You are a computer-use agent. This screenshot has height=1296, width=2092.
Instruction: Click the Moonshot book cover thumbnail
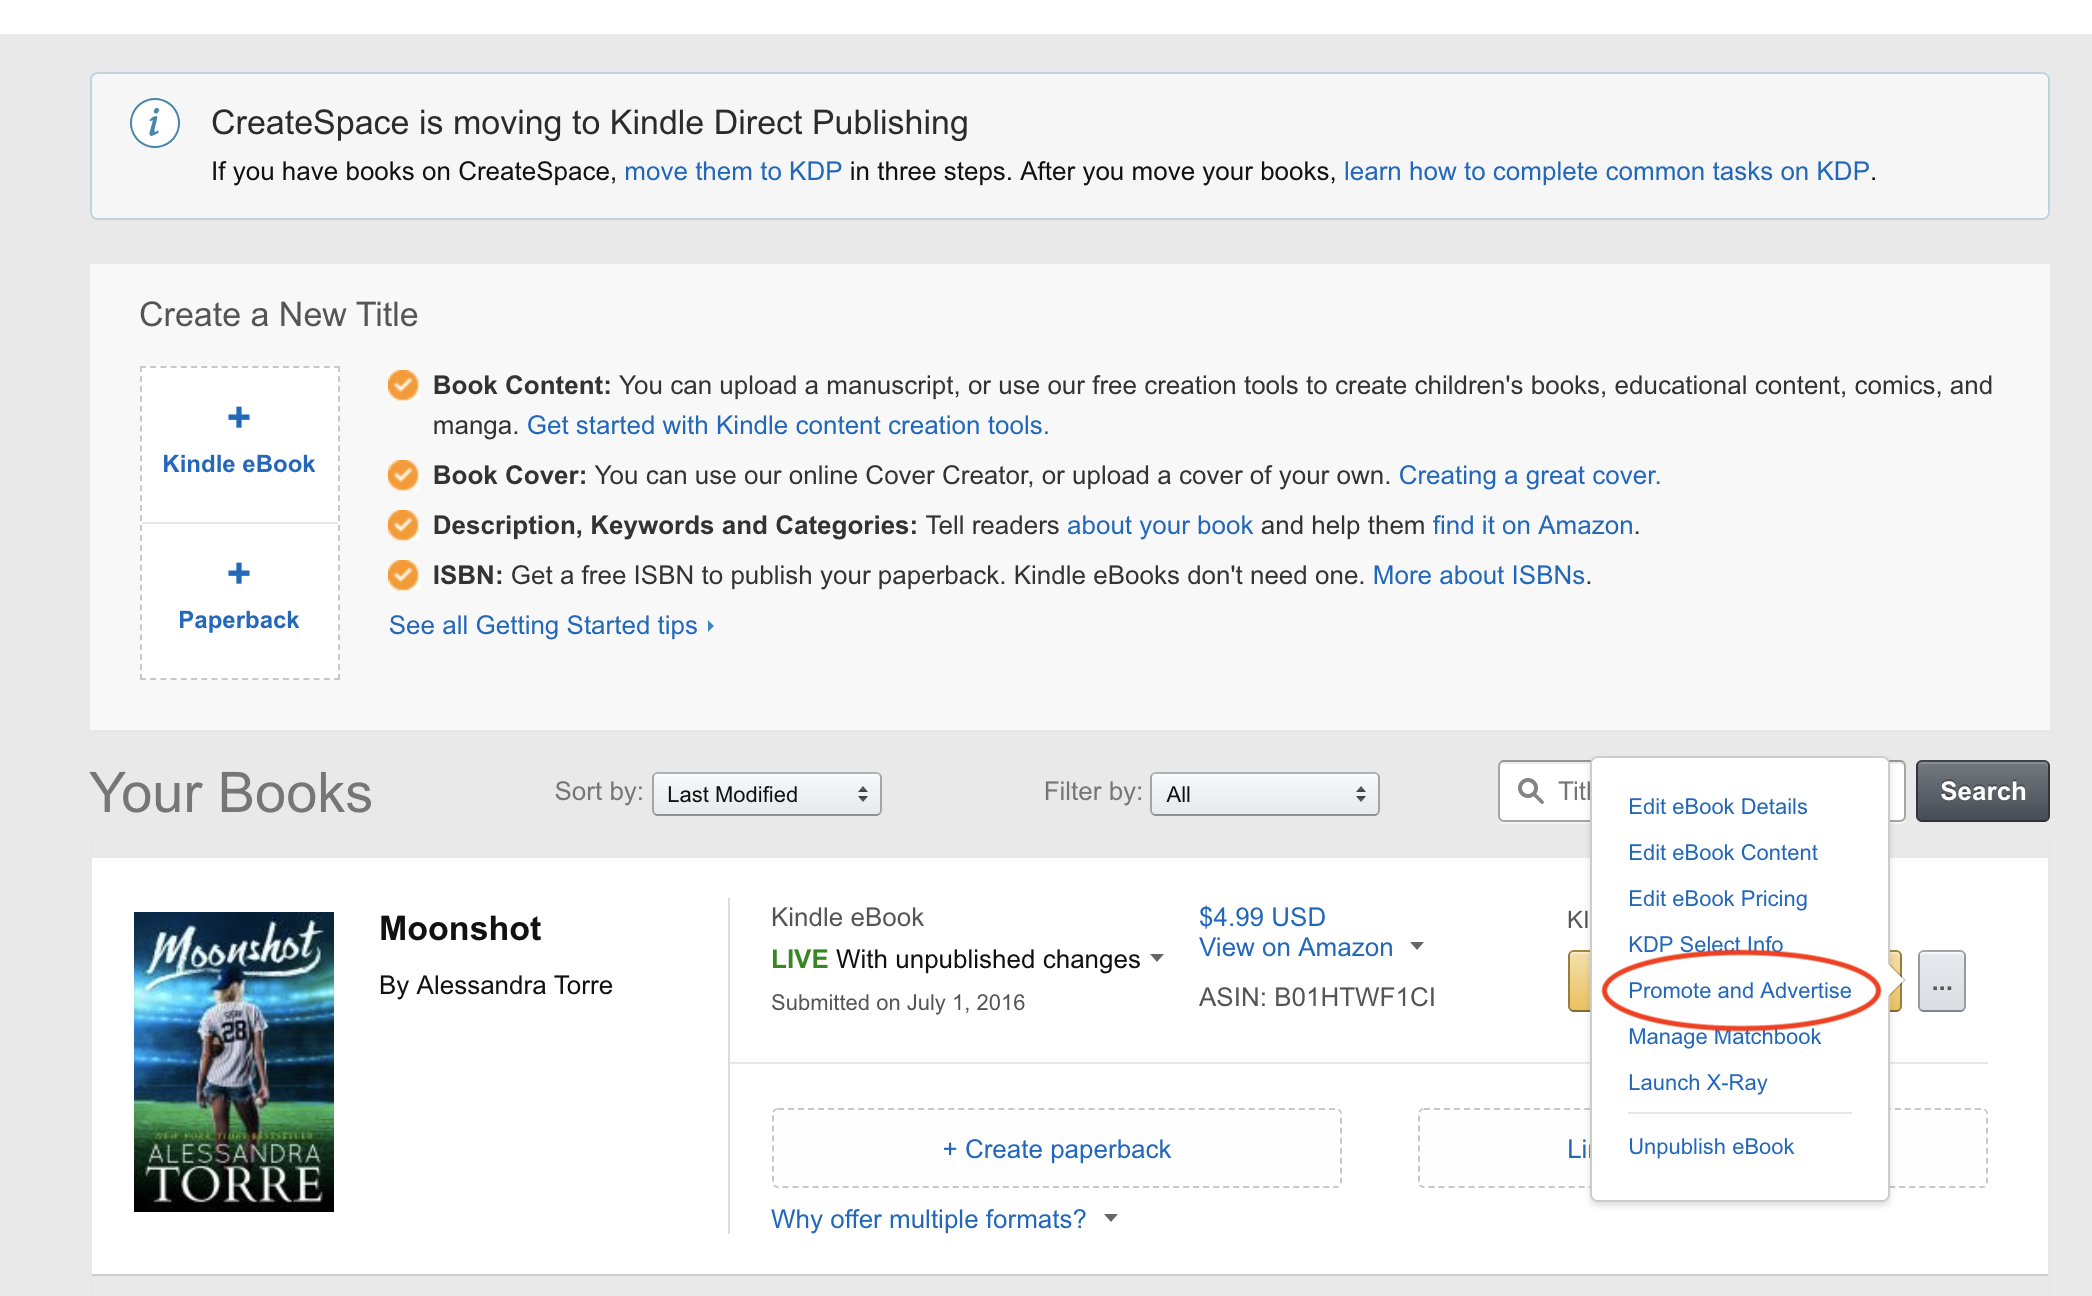click(234, 1062)
